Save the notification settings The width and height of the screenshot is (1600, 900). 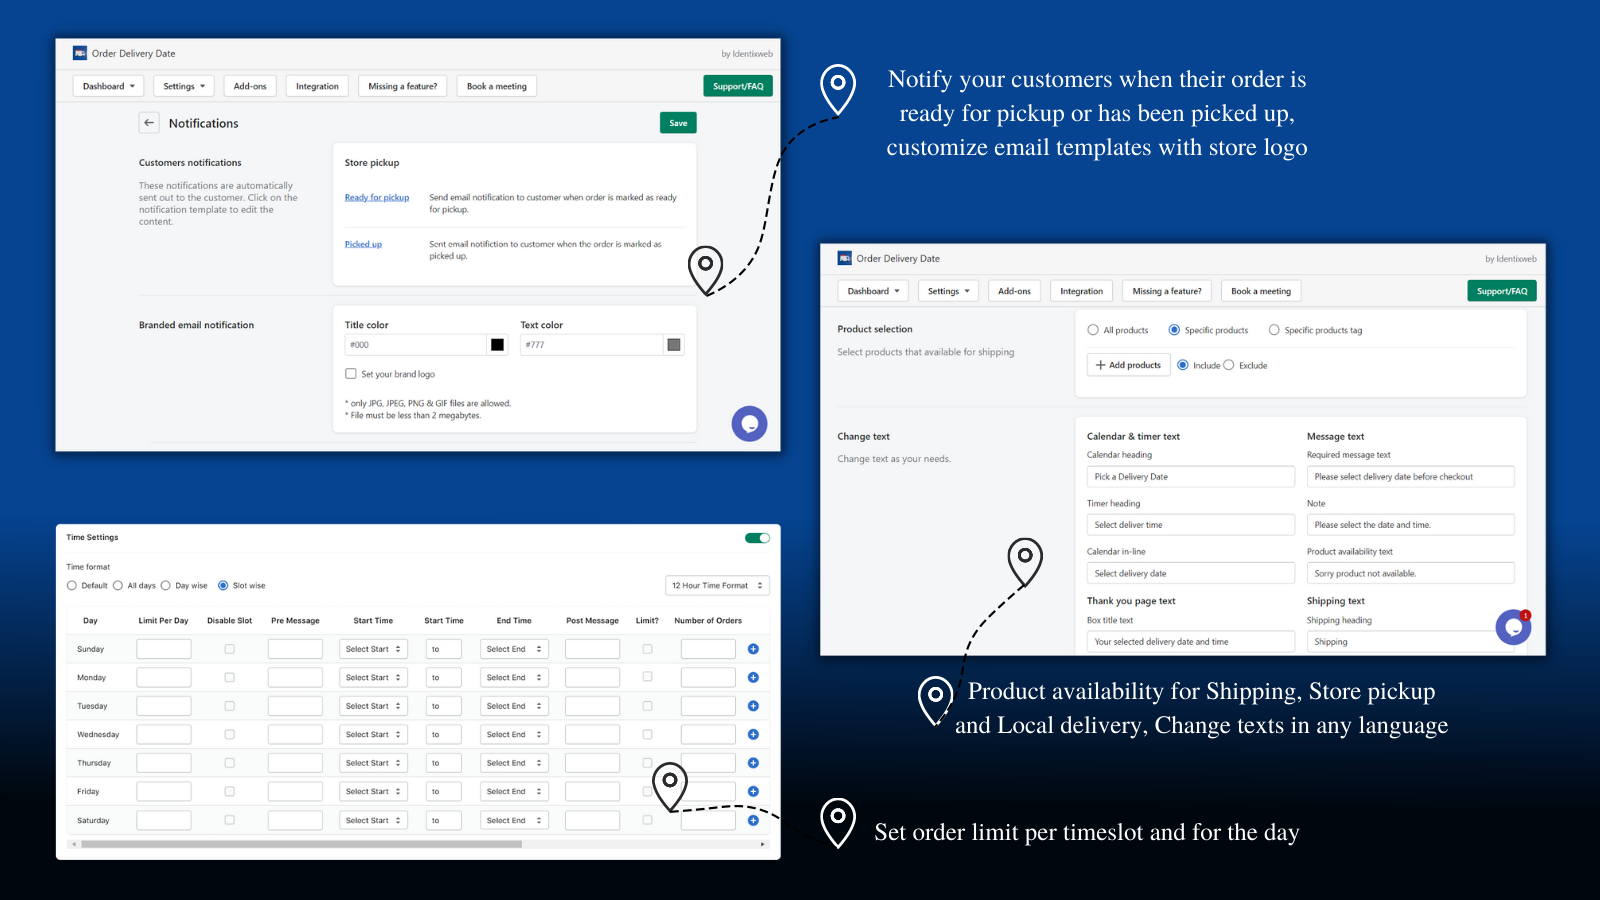click(678, 123)
